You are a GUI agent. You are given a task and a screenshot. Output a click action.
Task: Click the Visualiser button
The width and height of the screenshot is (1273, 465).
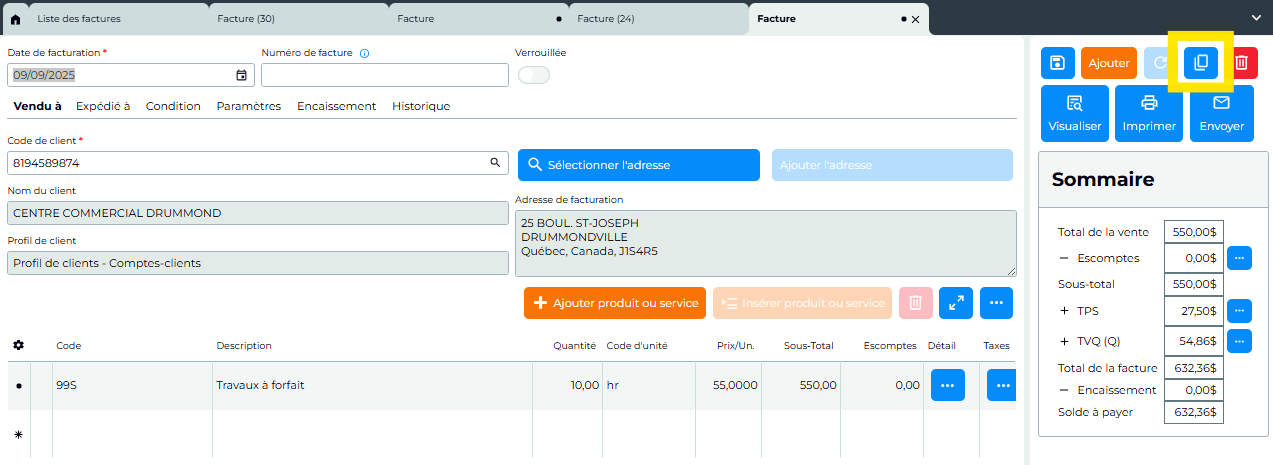pos(1075,113)
